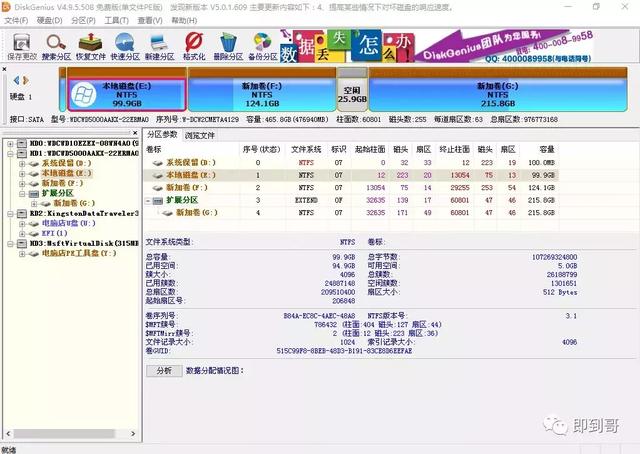Open the 文件(F) menu
The height and width of the screenshot is (454, 640).
click(16, 20)
